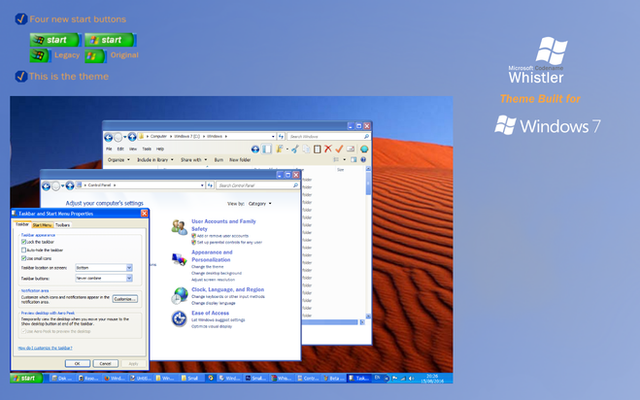Image resolution: width=640 pixels, height=400 pixels.
Task: Open the Taskbar buttons dropdown
Action: [104, 278]
